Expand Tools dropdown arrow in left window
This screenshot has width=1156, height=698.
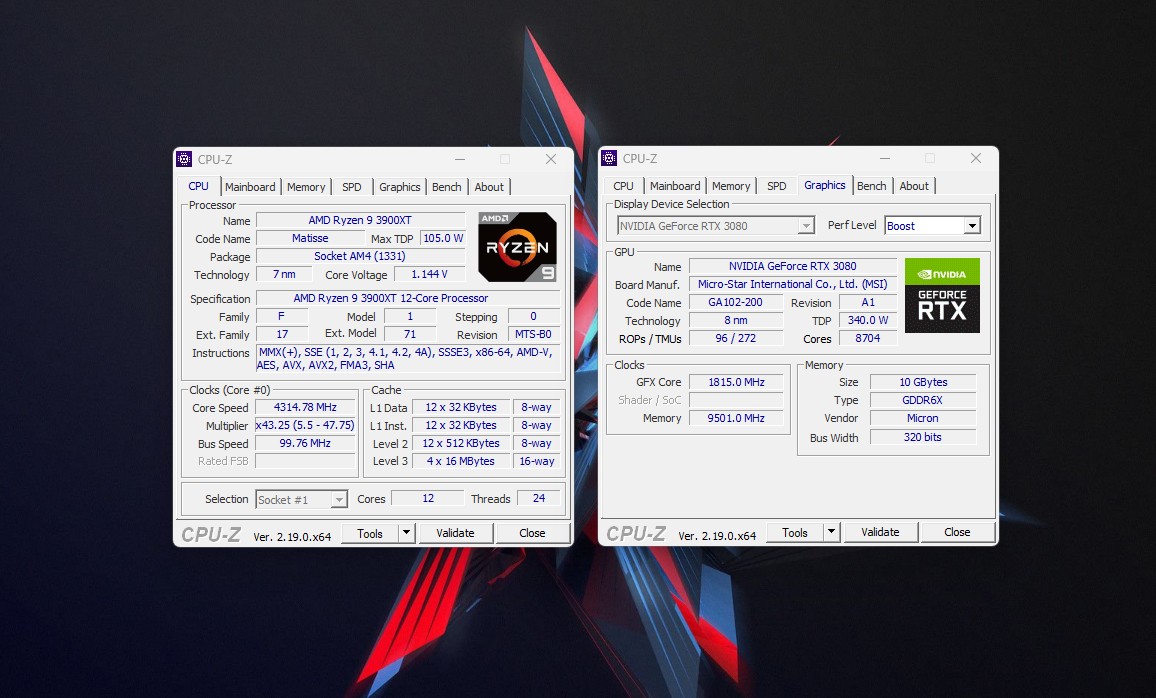(406, 532)
